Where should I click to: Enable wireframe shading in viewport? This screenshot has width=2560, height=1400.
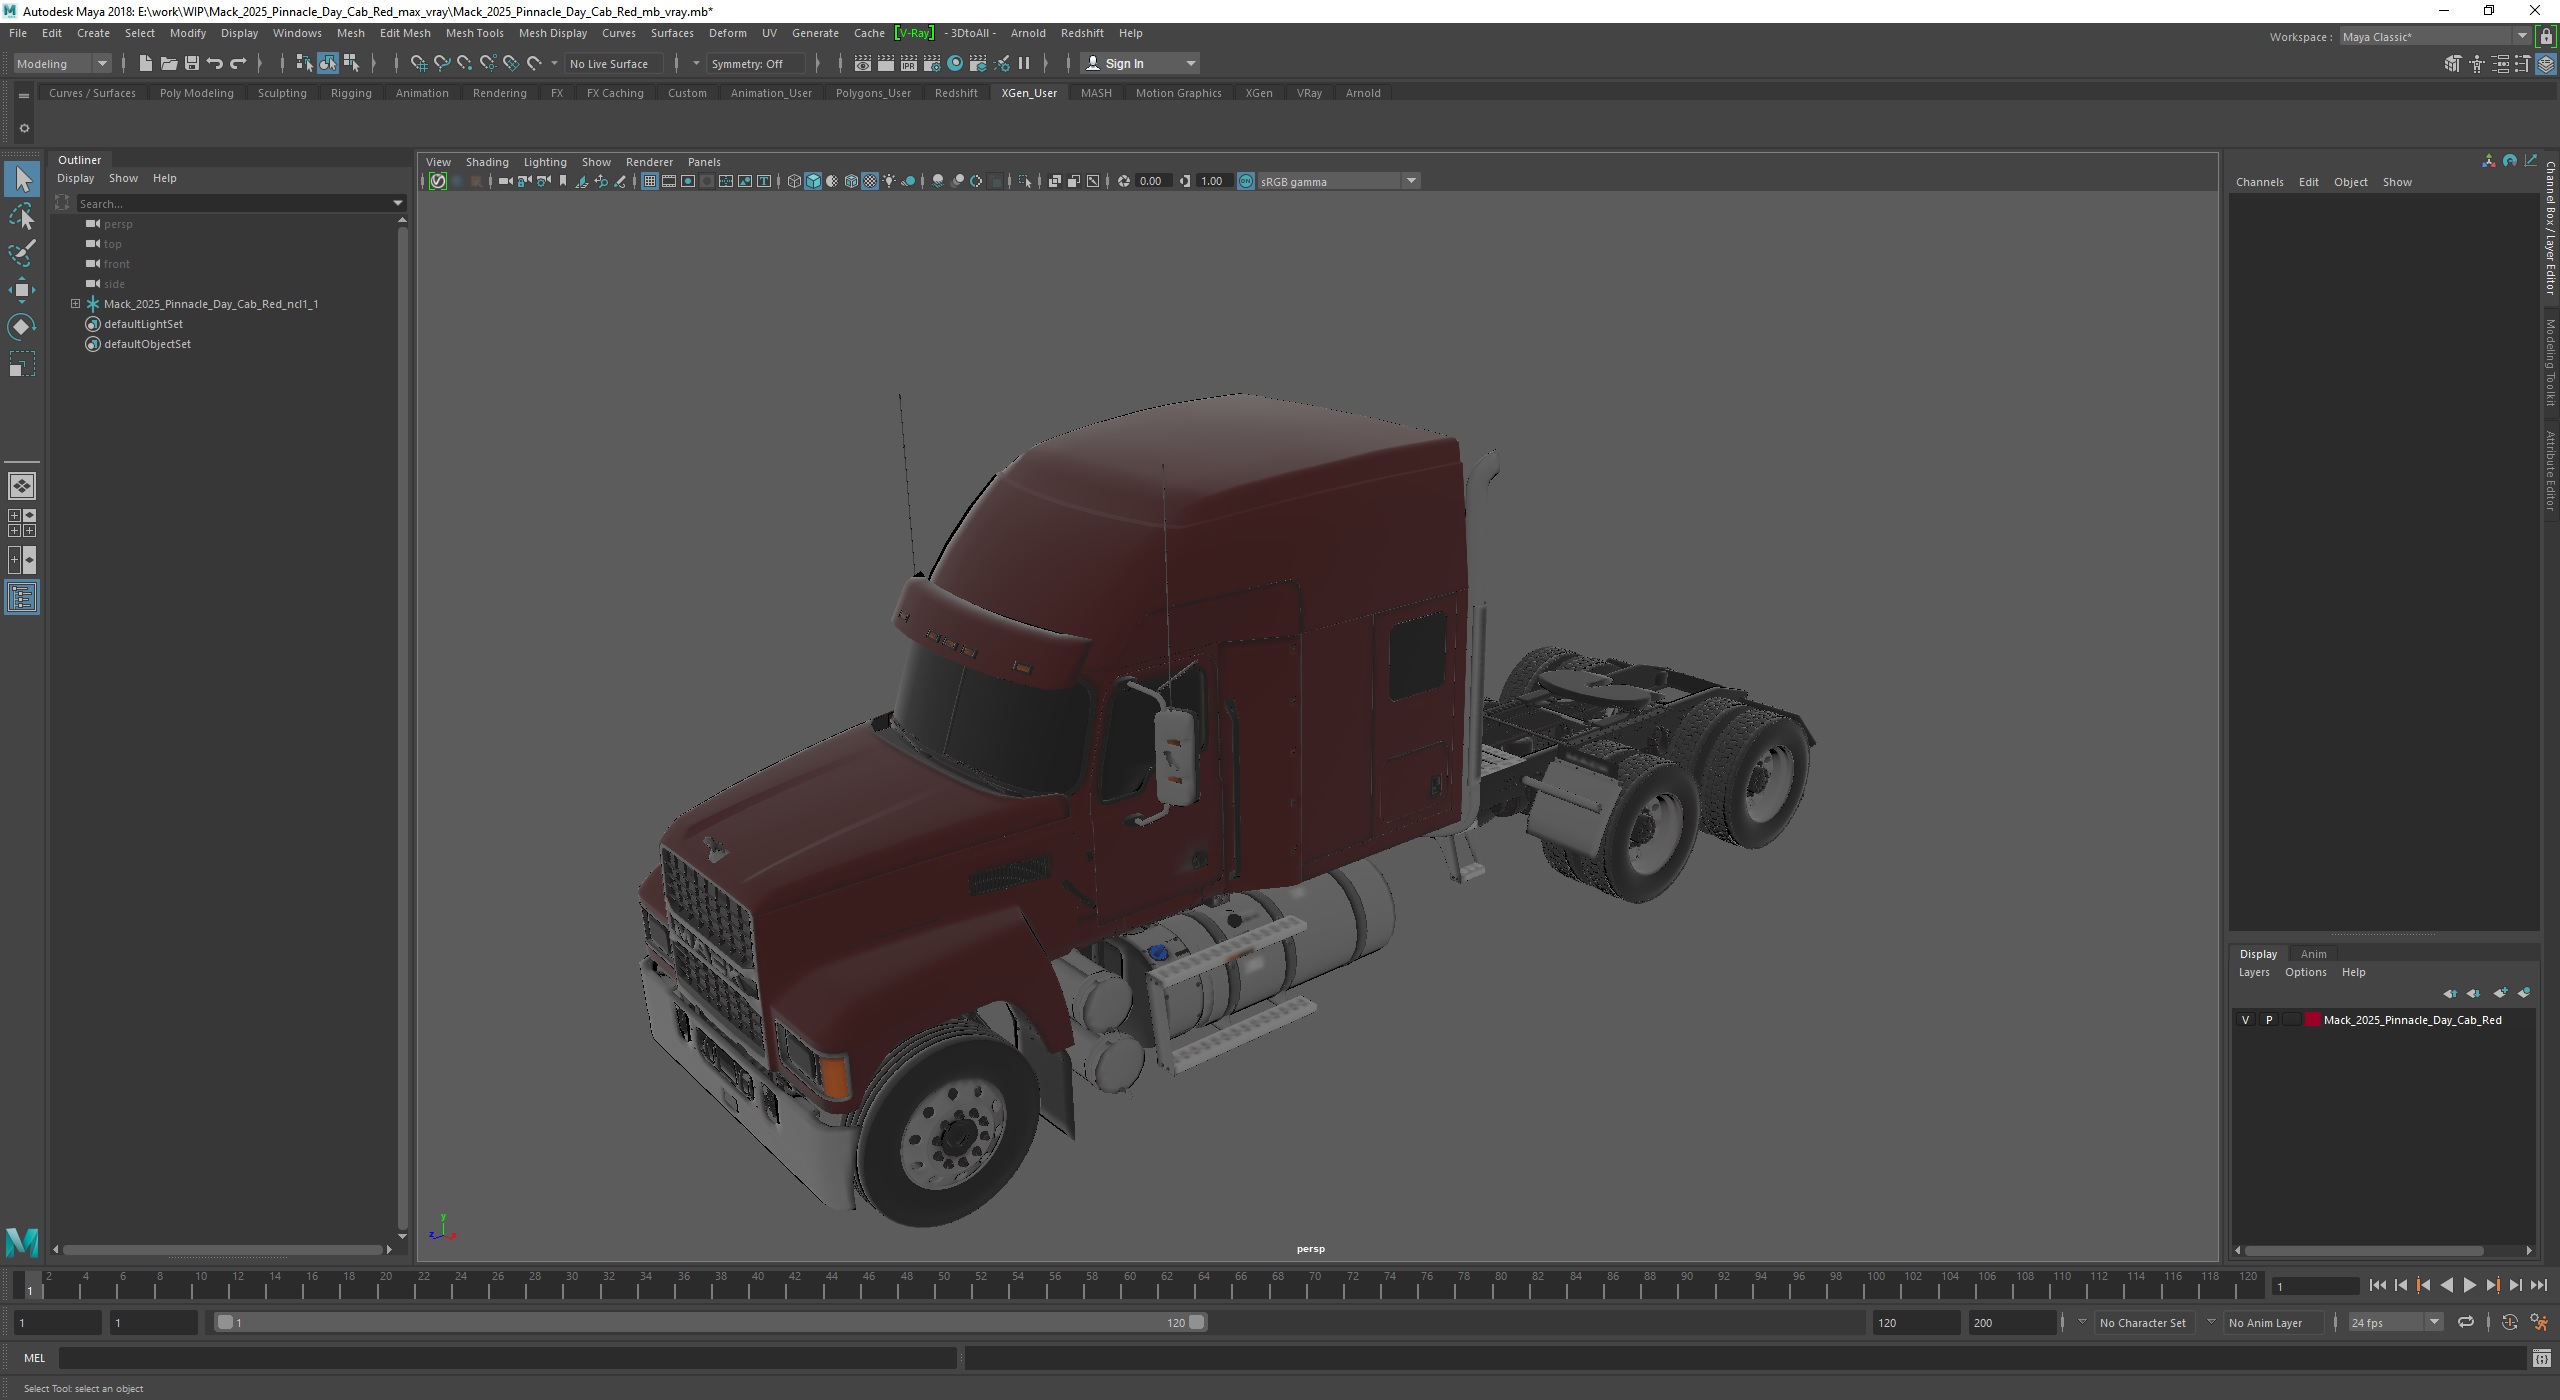click(794, 181)
